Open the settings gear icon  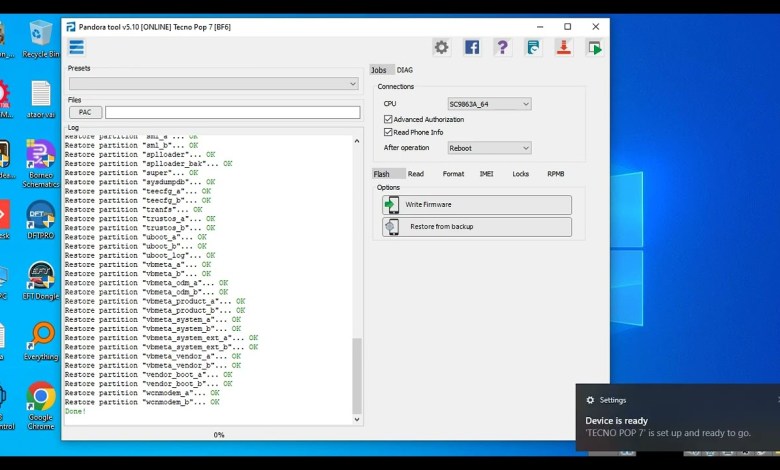click(441, 47)
